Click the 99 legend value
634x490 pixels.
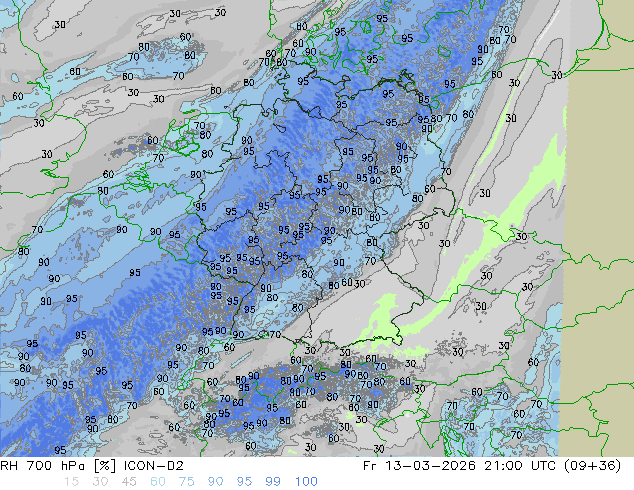point(273,482)
